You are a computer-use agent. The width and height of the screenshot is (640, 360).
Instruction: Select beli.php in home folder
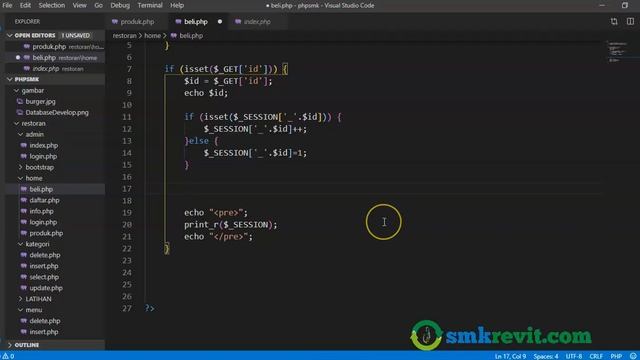tap(41, 189)
